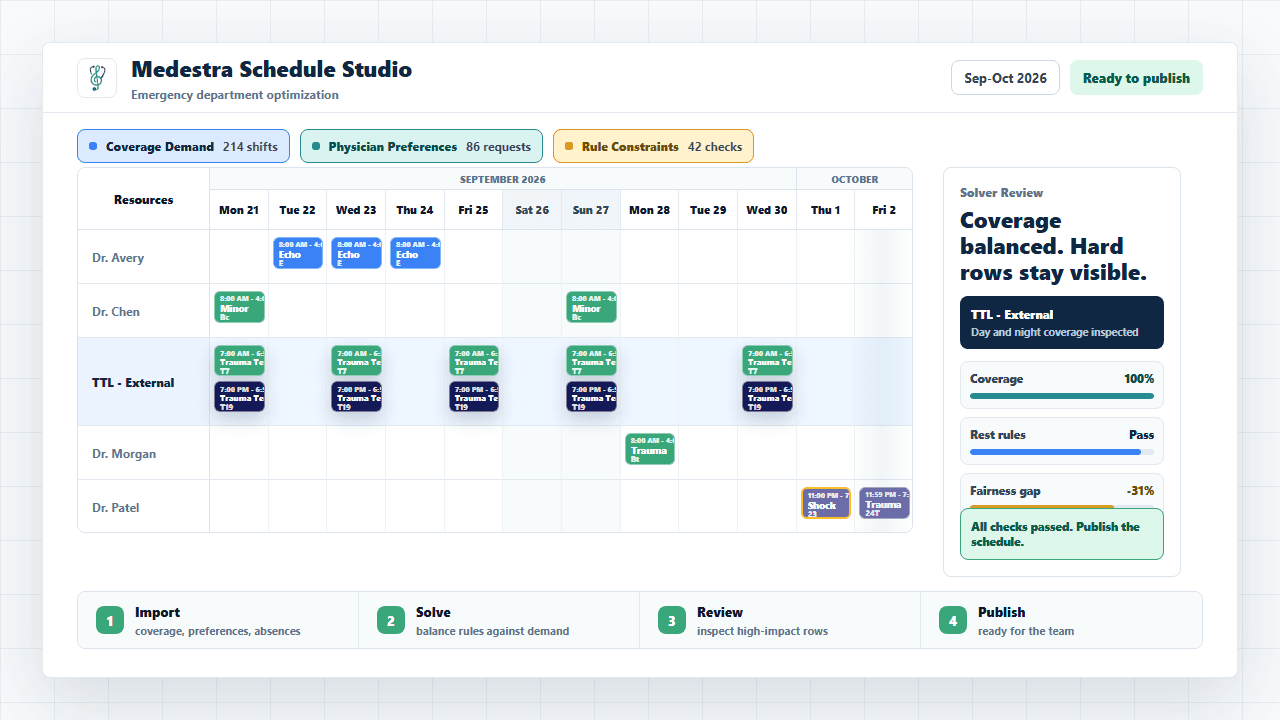This screenshot has height=720, width=1280.
Task: Open TTL 7:00 AM Trauma shift on Wed 23
Action: tap(356, 361)
